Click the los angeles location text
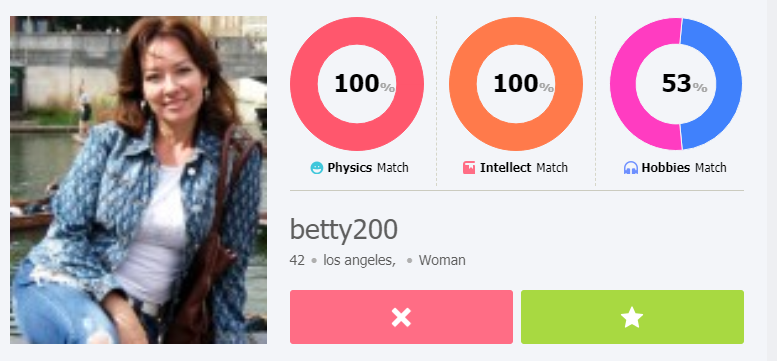The height and width of the screenshot is (361, 777). point(359,260)
